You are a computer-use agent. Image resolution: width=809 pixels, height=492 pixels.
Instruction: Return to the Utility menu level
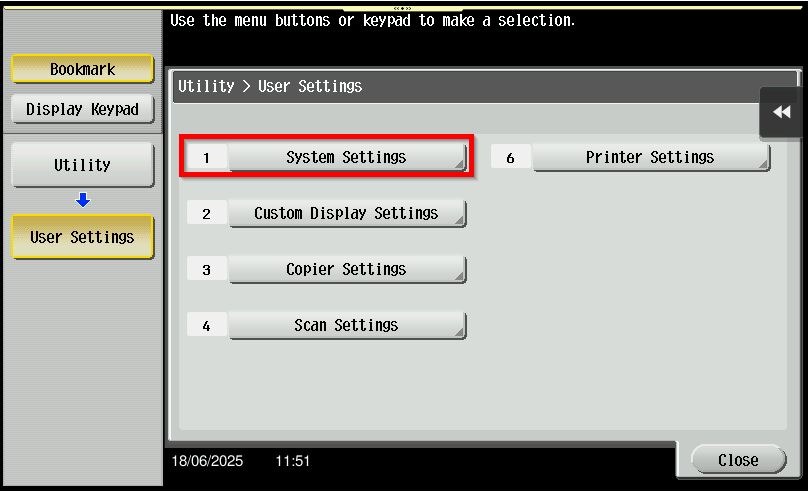tap(83, 165)
